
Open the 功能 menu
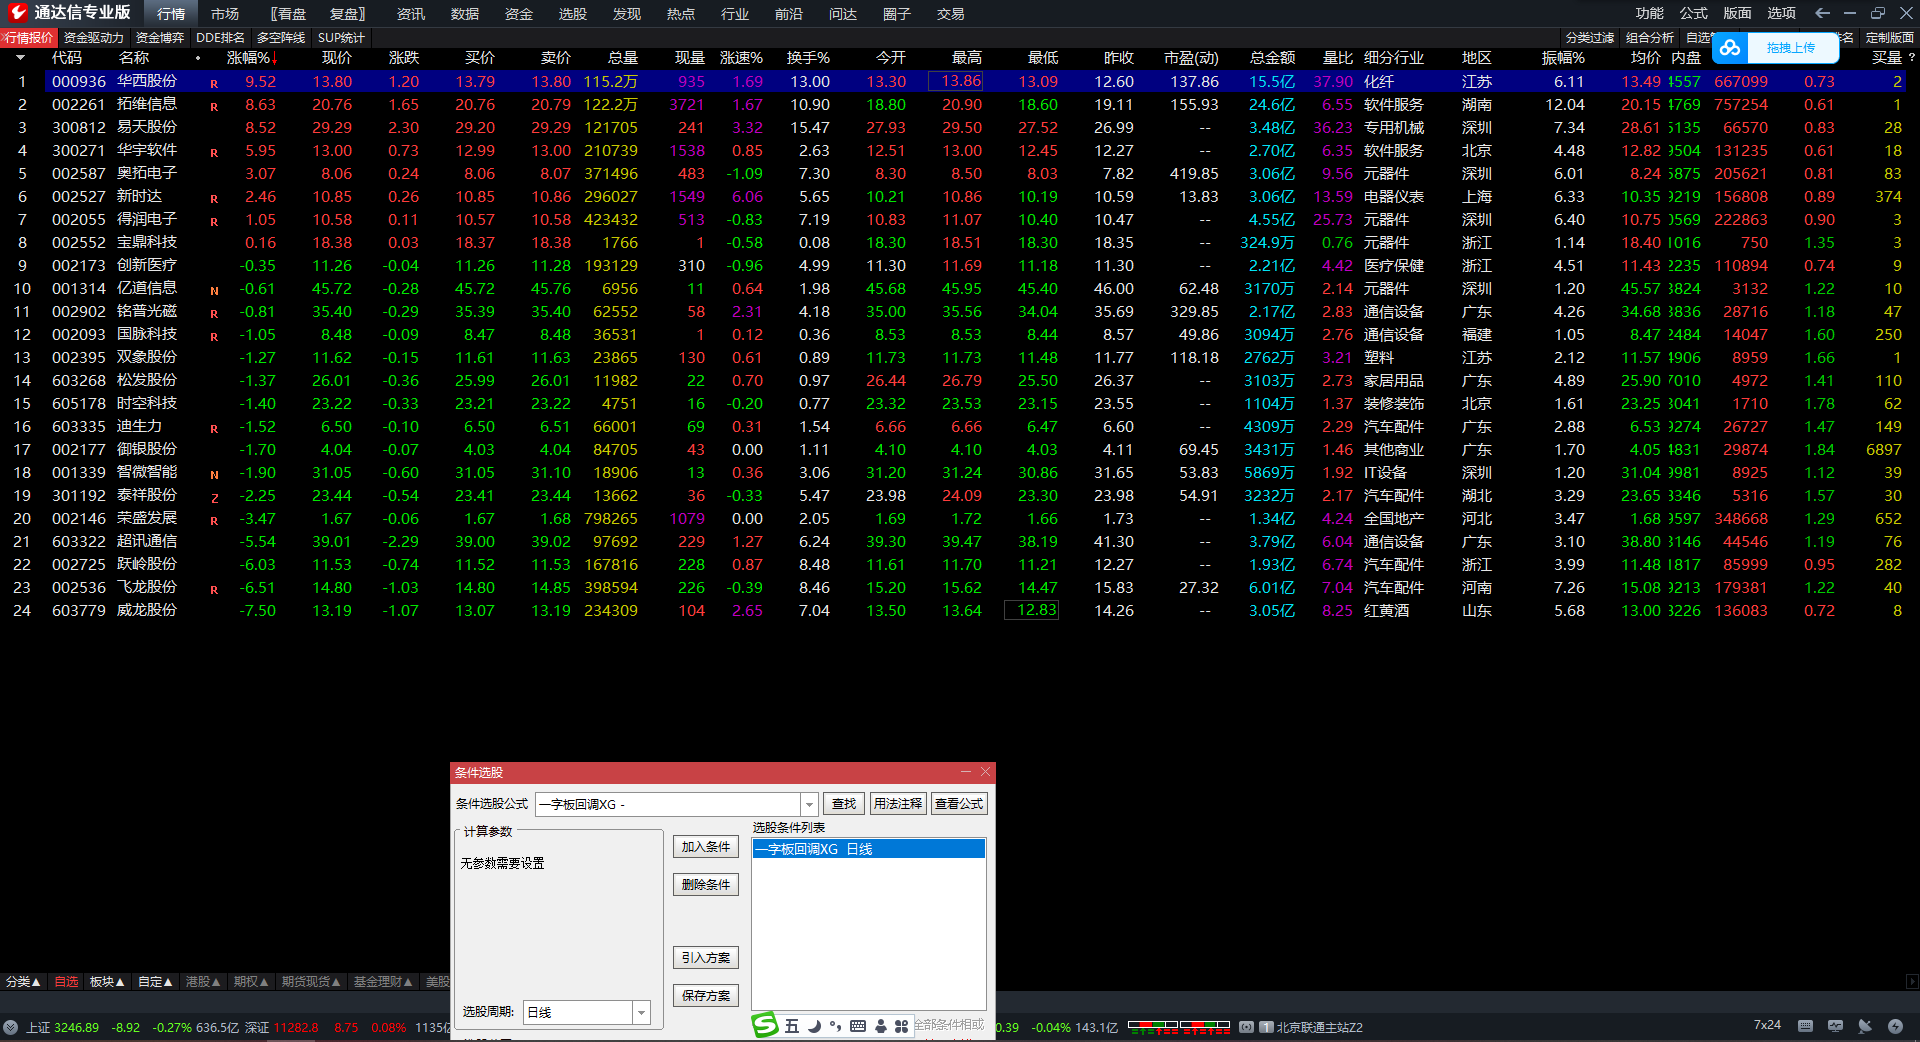tap(1650, 13)
